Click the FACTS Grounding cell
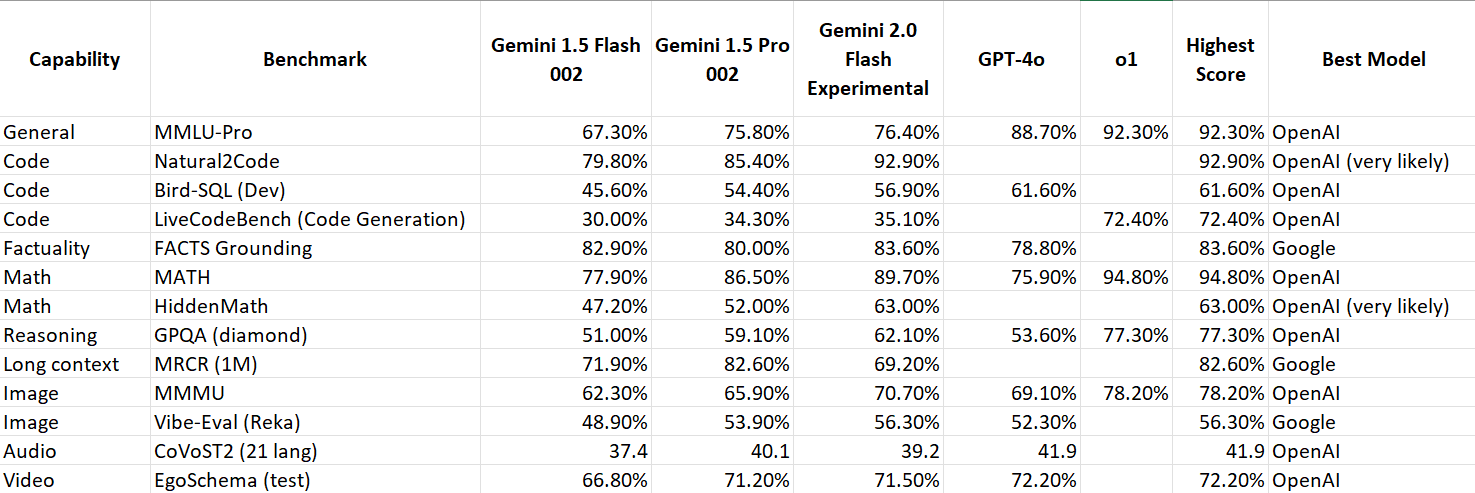 tap(315, 248)
